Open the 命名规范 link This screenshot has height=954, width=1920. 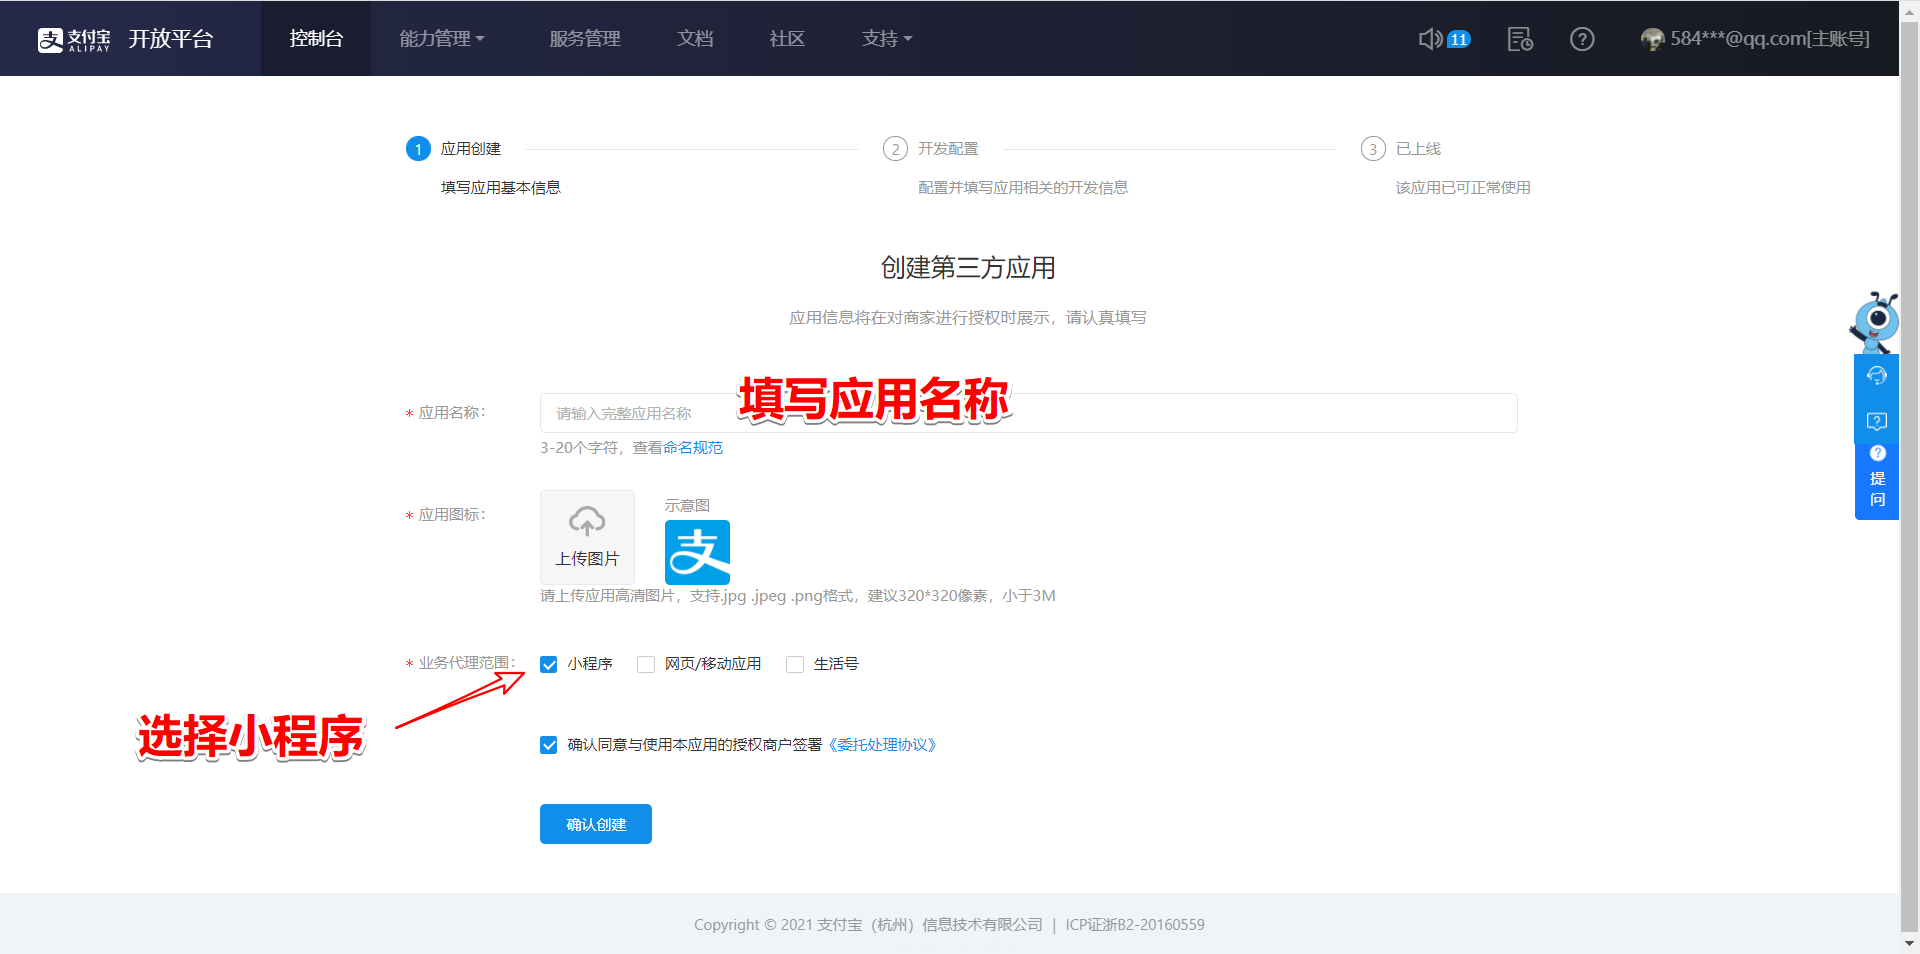click(692, 448)
